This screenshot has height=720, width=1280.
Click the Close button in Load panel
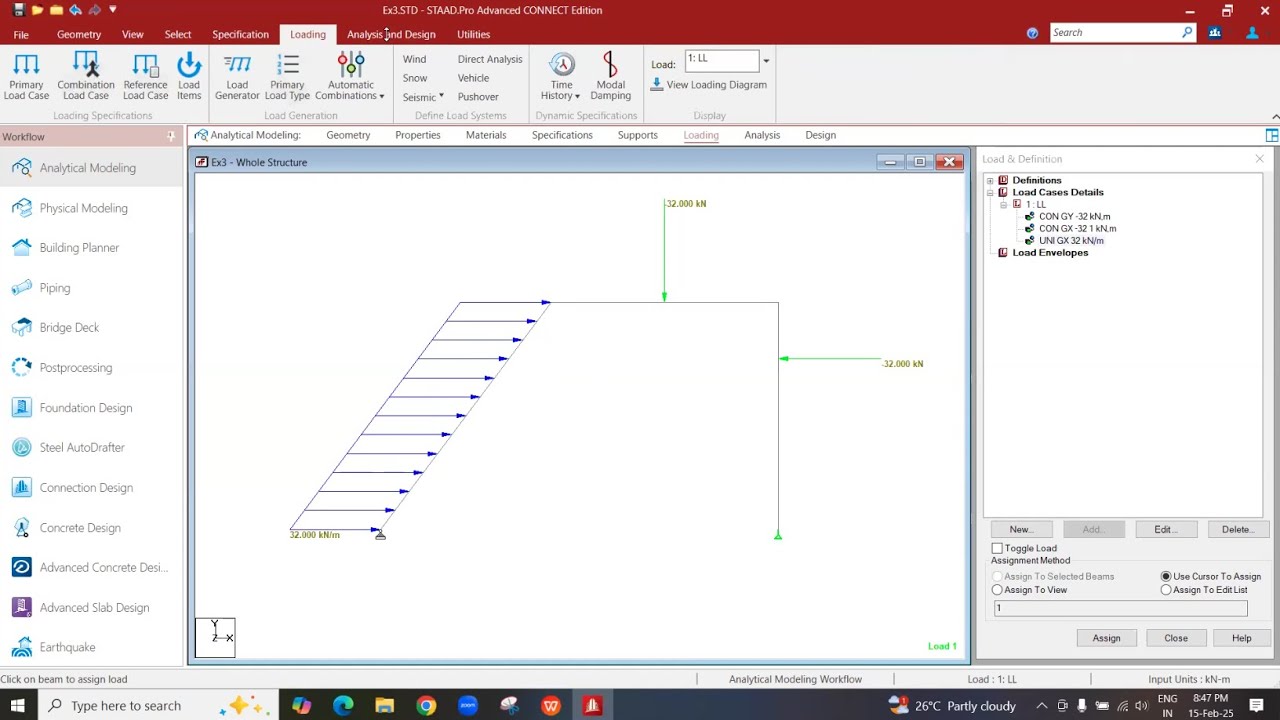coord(1176,638)
